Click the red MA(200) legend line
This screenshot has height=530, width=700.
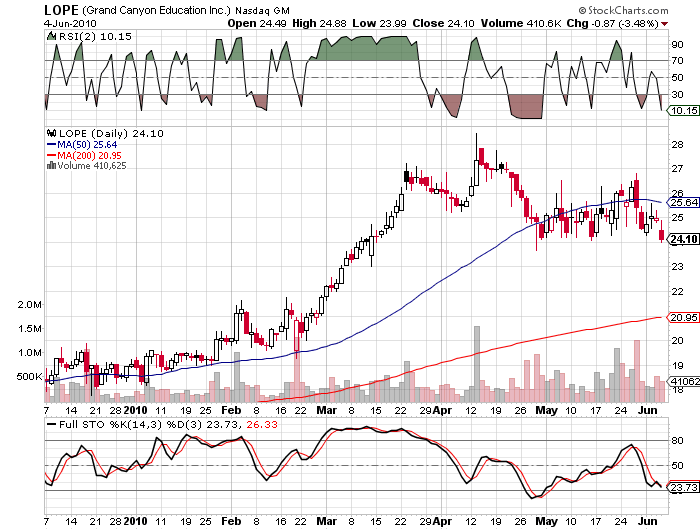[51, 155]
